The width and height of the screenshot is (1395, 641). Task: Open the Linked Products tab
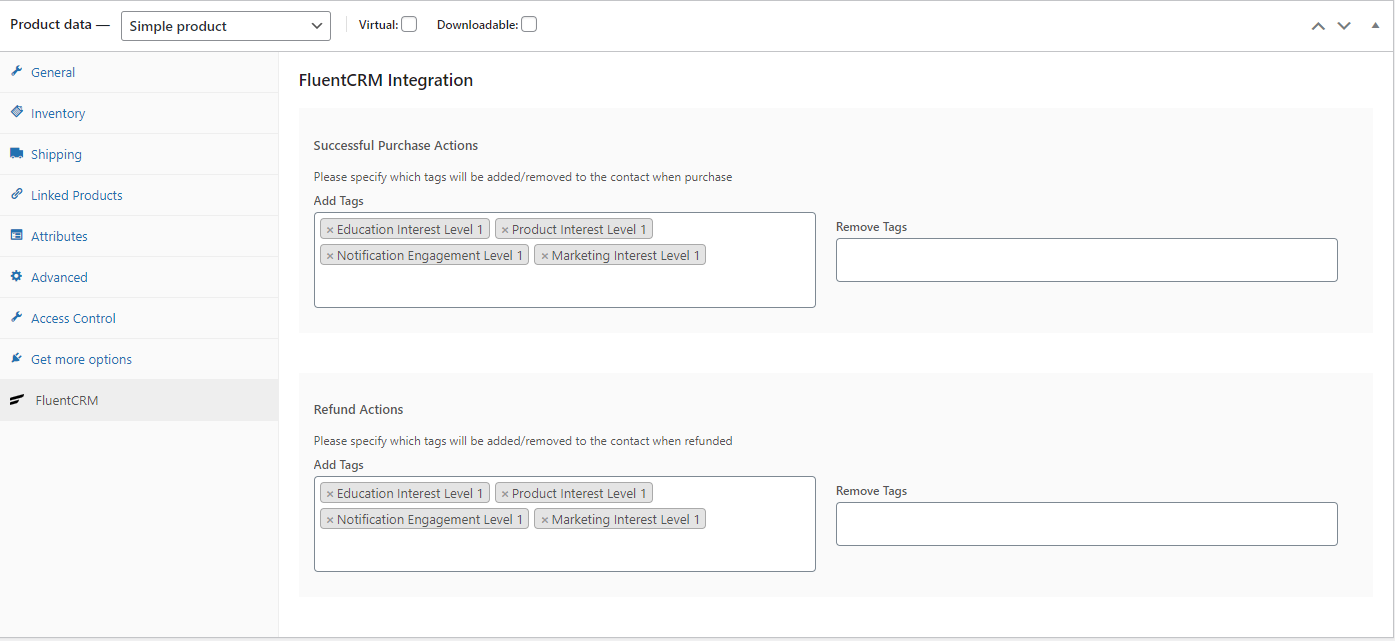click(x=139, y=195)
